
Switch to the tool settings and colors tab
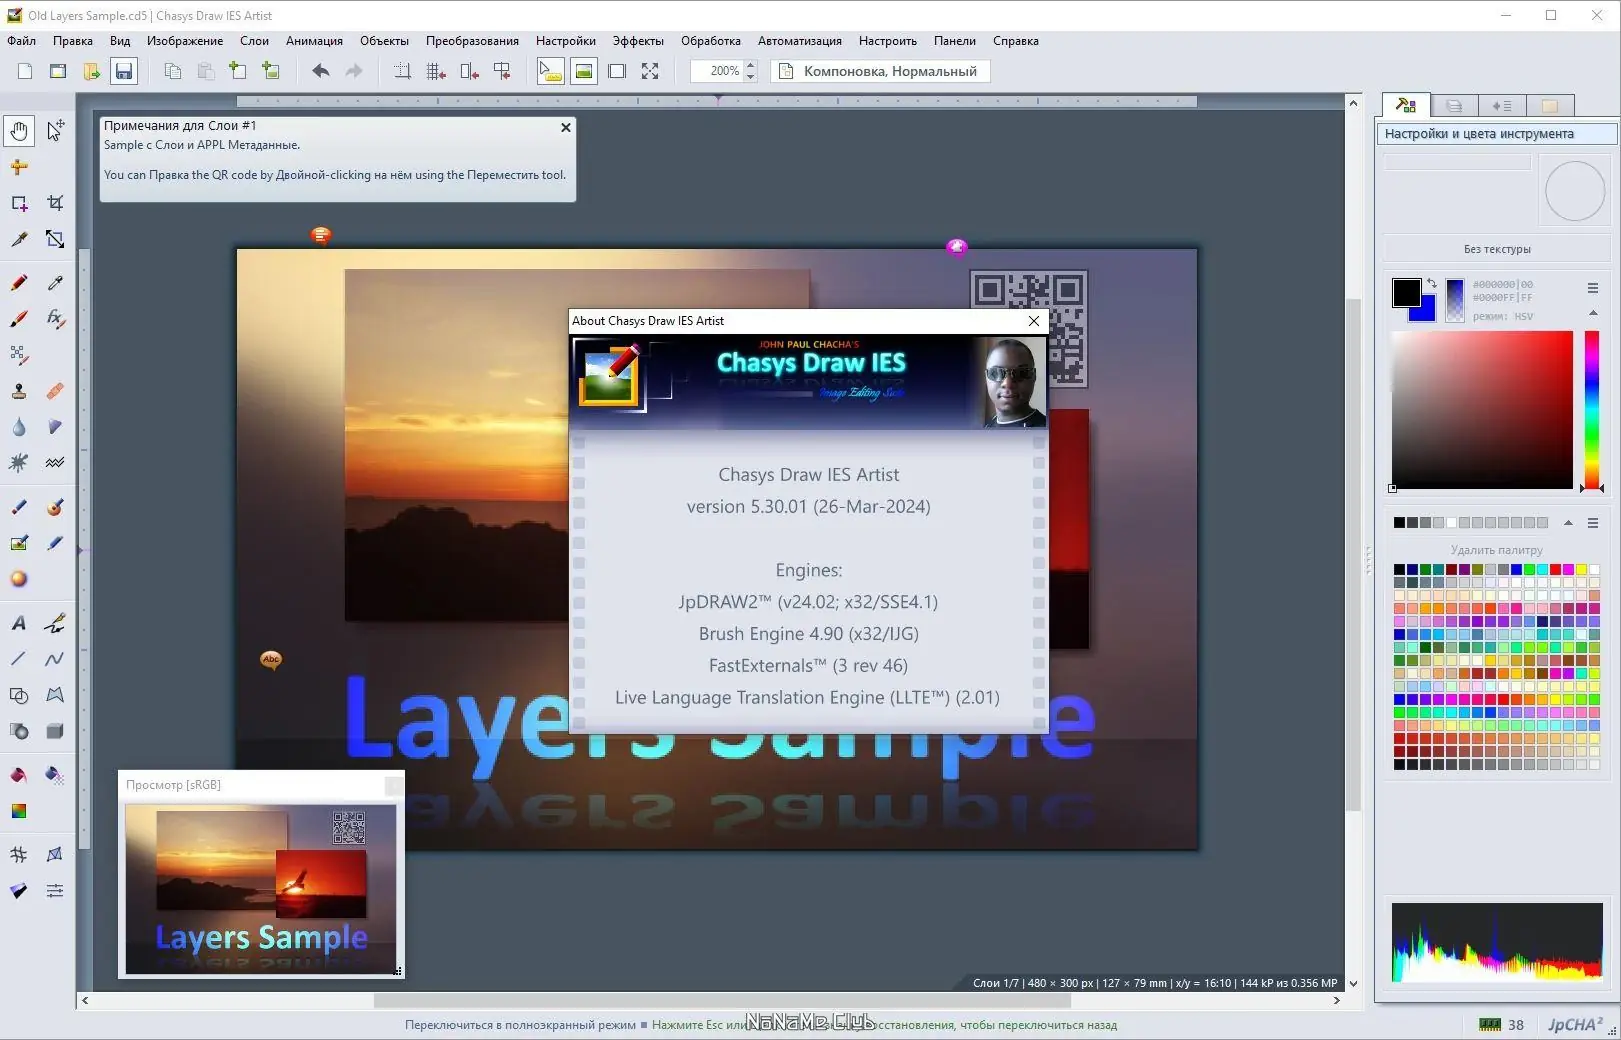pos(1406,105)
